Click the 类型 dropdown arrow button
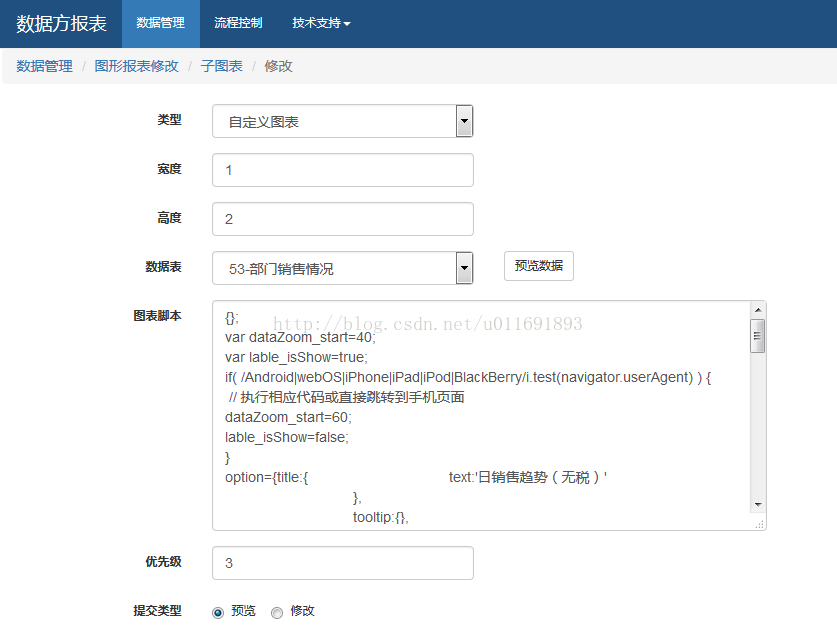 (464, 121)
